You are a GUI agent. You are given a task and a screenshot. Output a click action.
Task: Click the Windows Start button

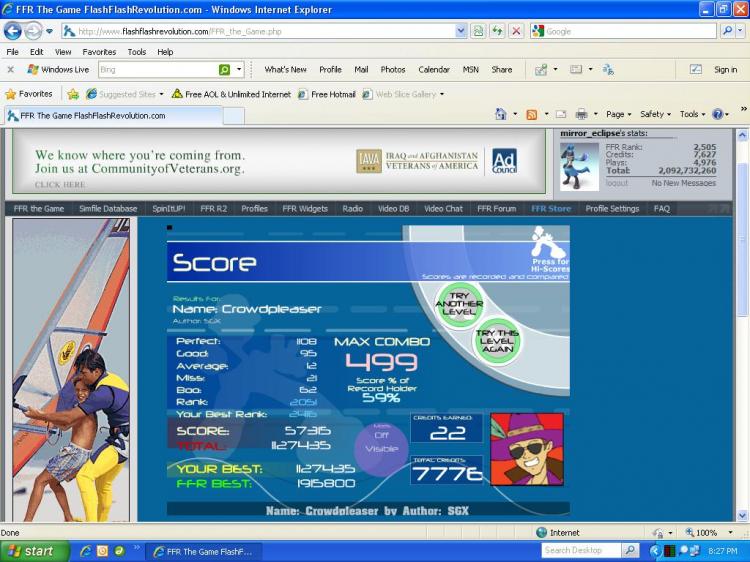point(34,551)
